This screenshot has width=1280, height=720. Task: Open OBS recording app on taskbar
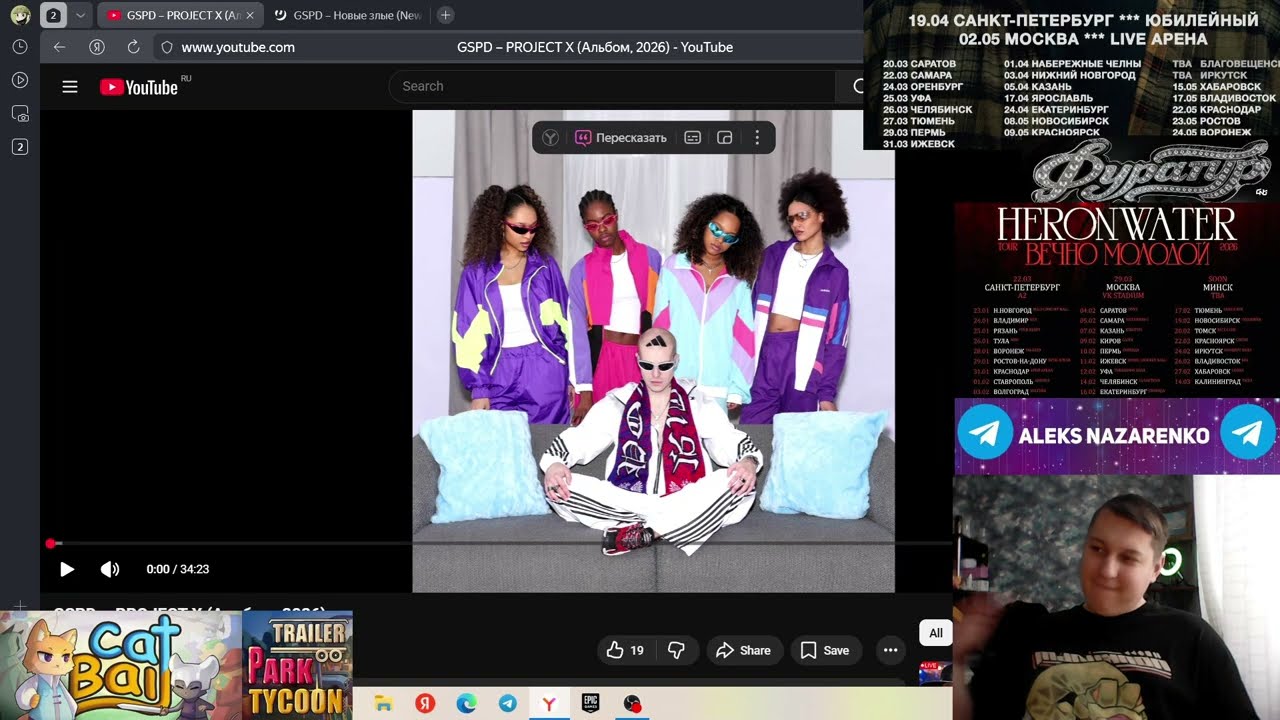click(x=631, y=704)
